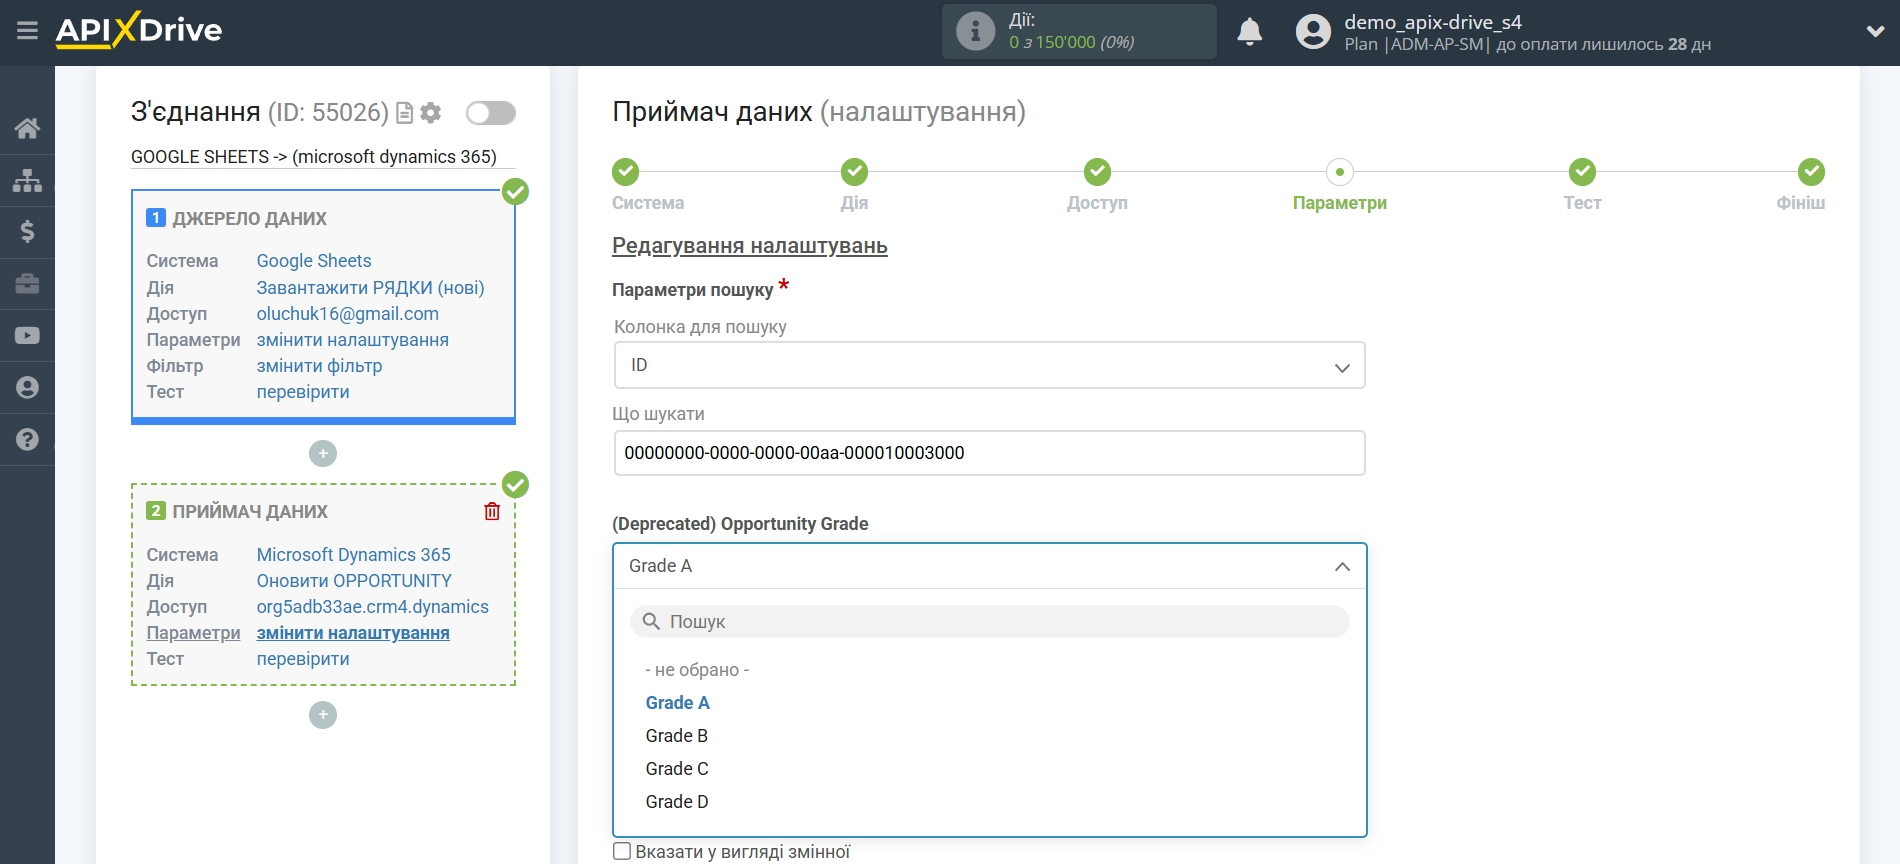Click the account avatar icon

point(1313,32)
